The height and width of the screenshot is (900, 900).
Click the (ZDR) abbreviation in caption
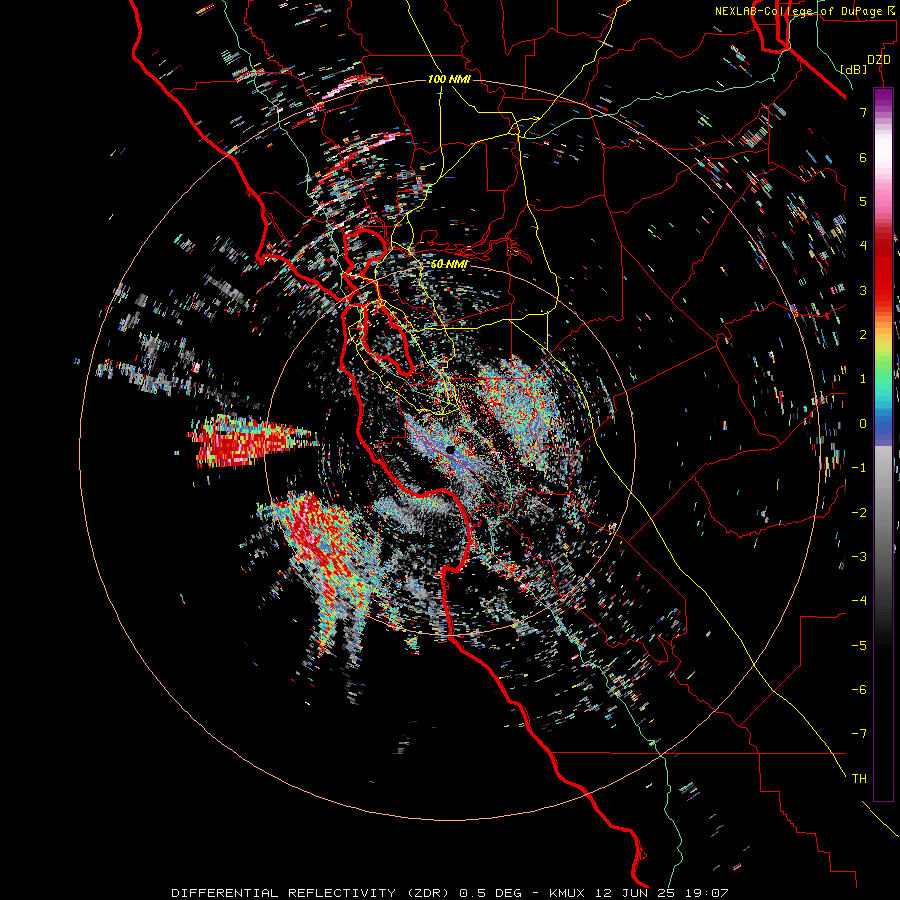431,893
